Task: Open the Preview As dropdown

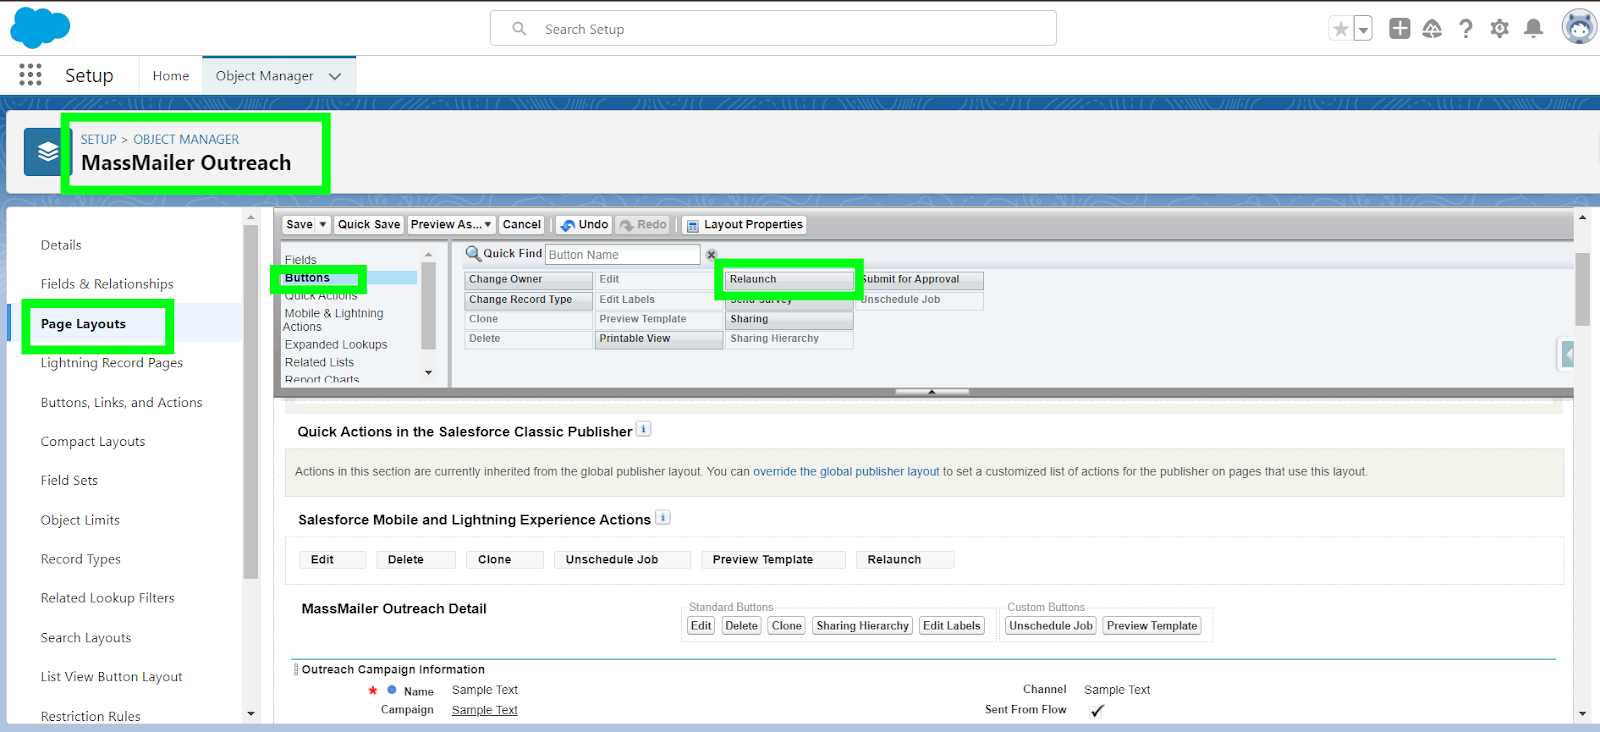Action: (x=451, y=225)
